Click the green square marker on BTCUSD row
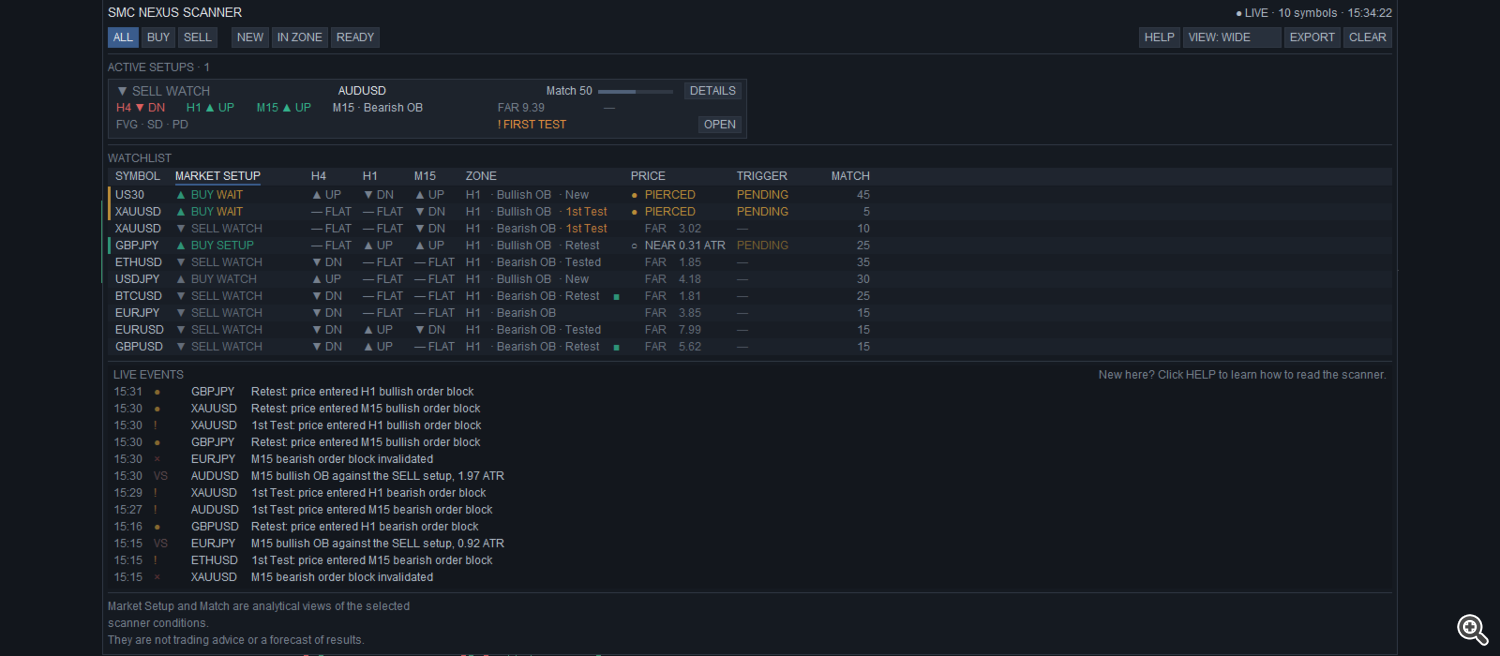Image resolution: width=1500 pixels, height=656 pixels. pos(617,297)
